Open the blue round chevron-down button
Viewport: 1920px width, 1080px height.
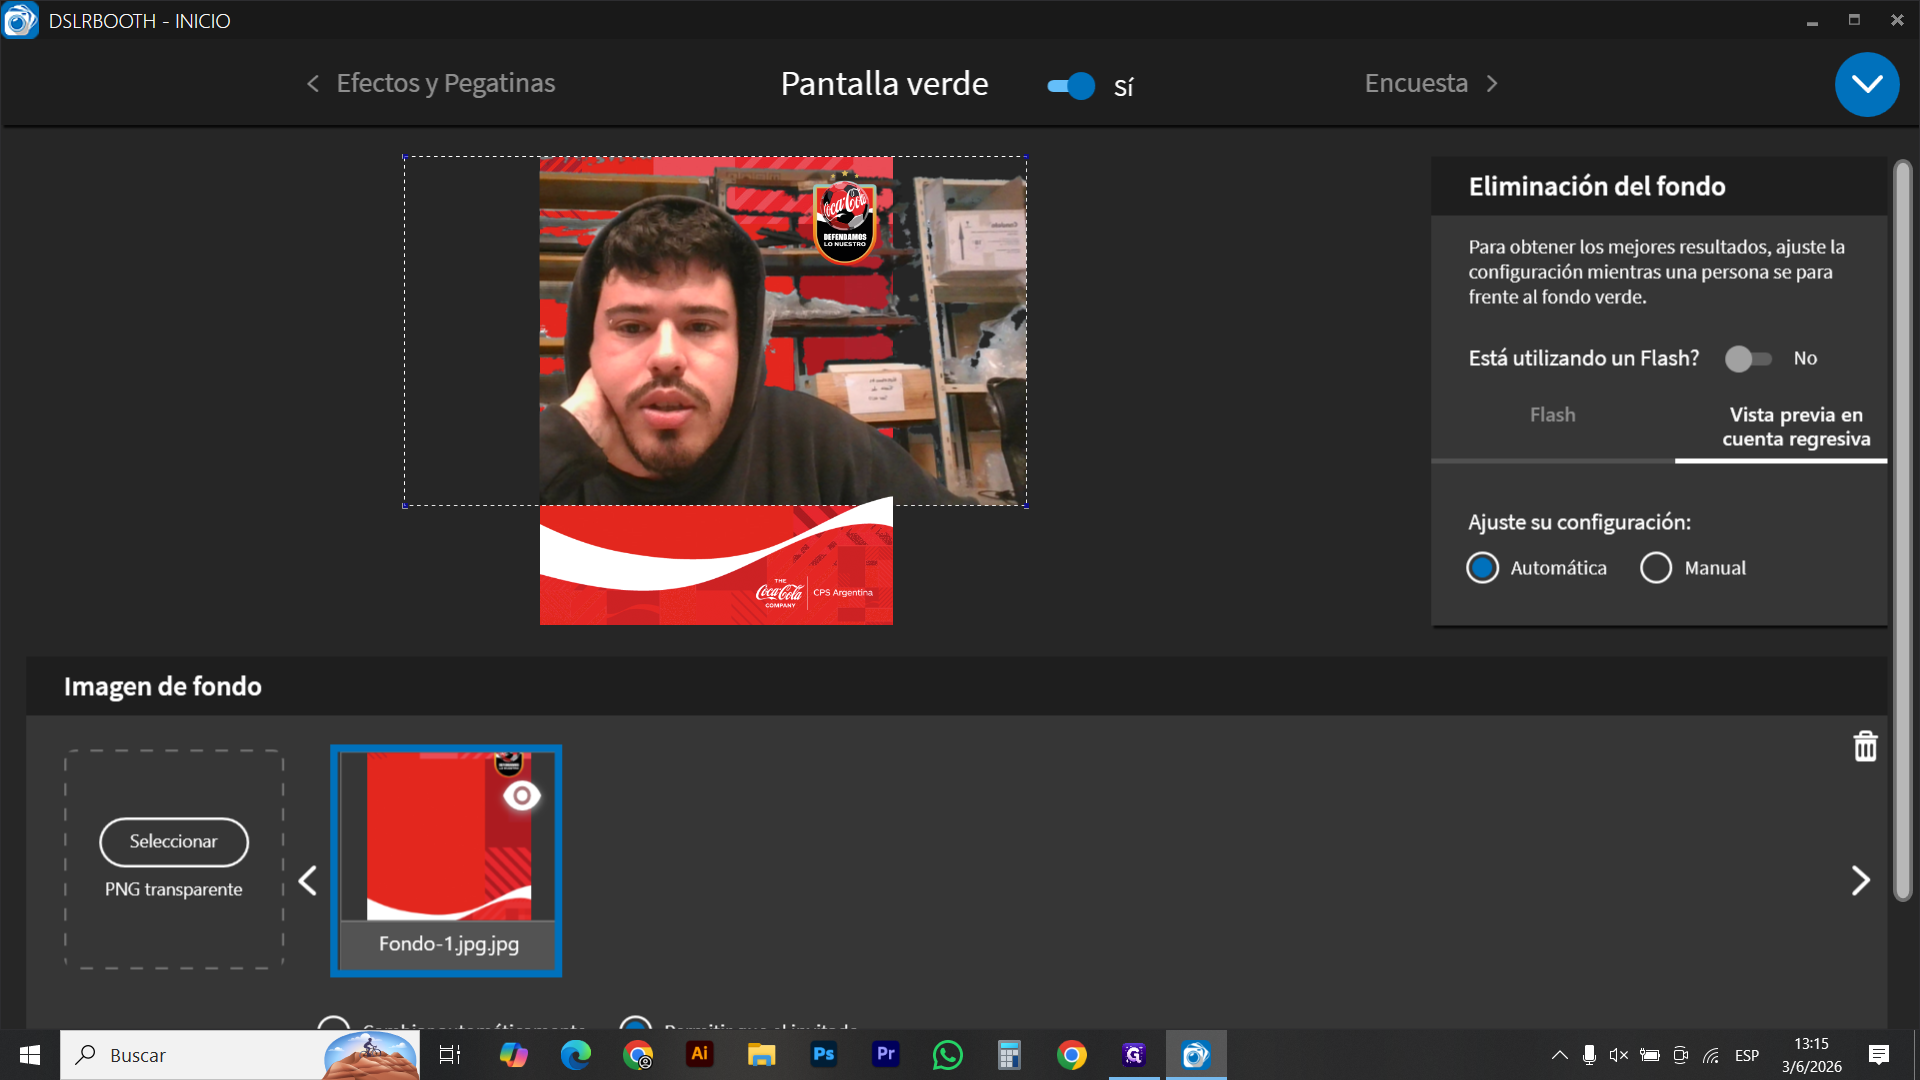pos(1867,85)
